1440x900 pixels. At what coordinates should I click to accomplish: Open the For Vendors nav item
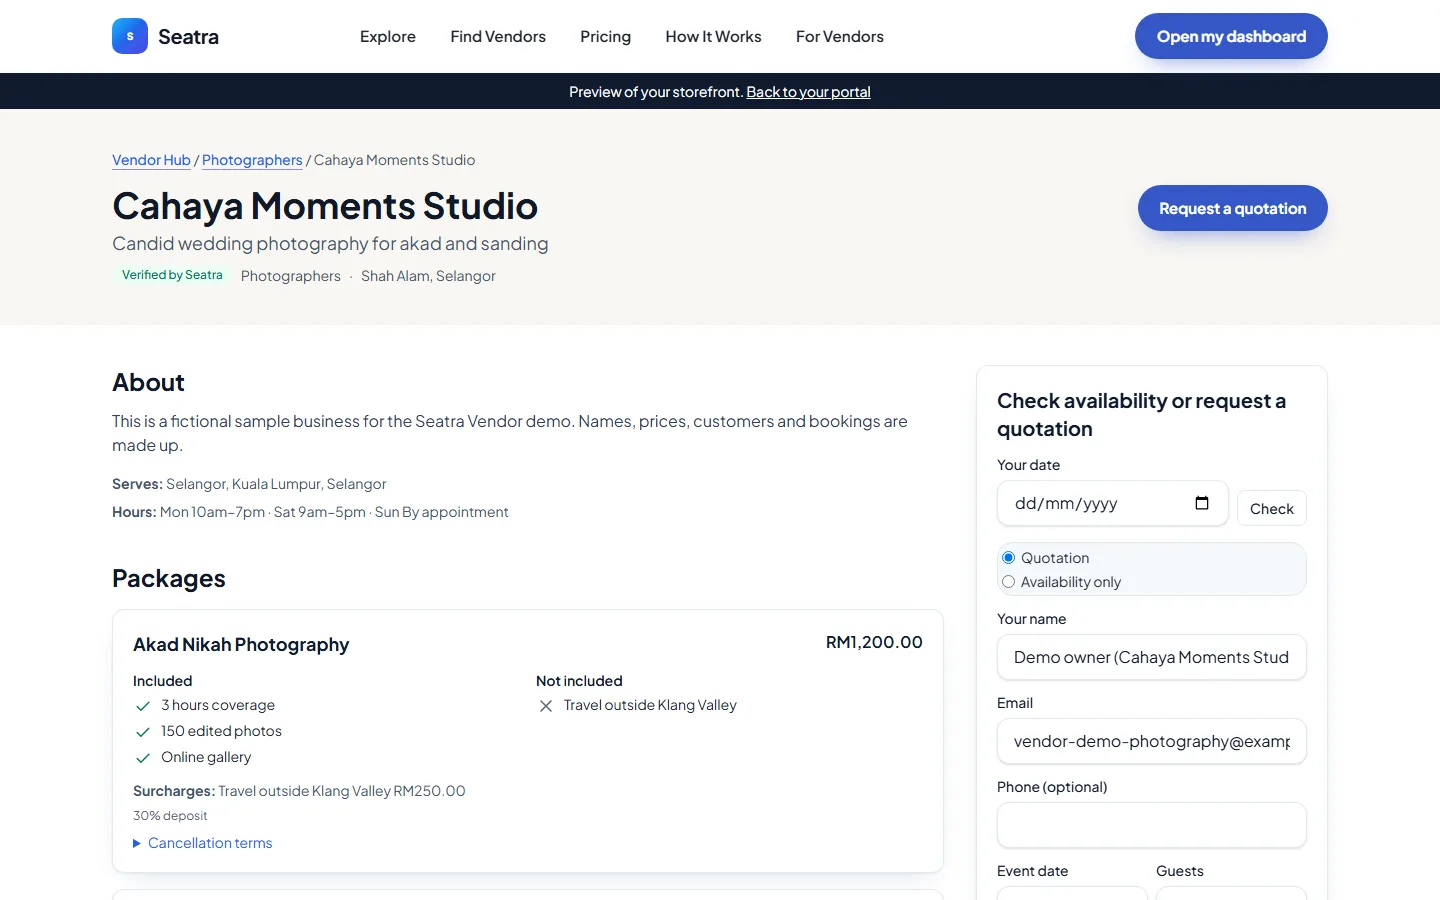click(840, 36)
